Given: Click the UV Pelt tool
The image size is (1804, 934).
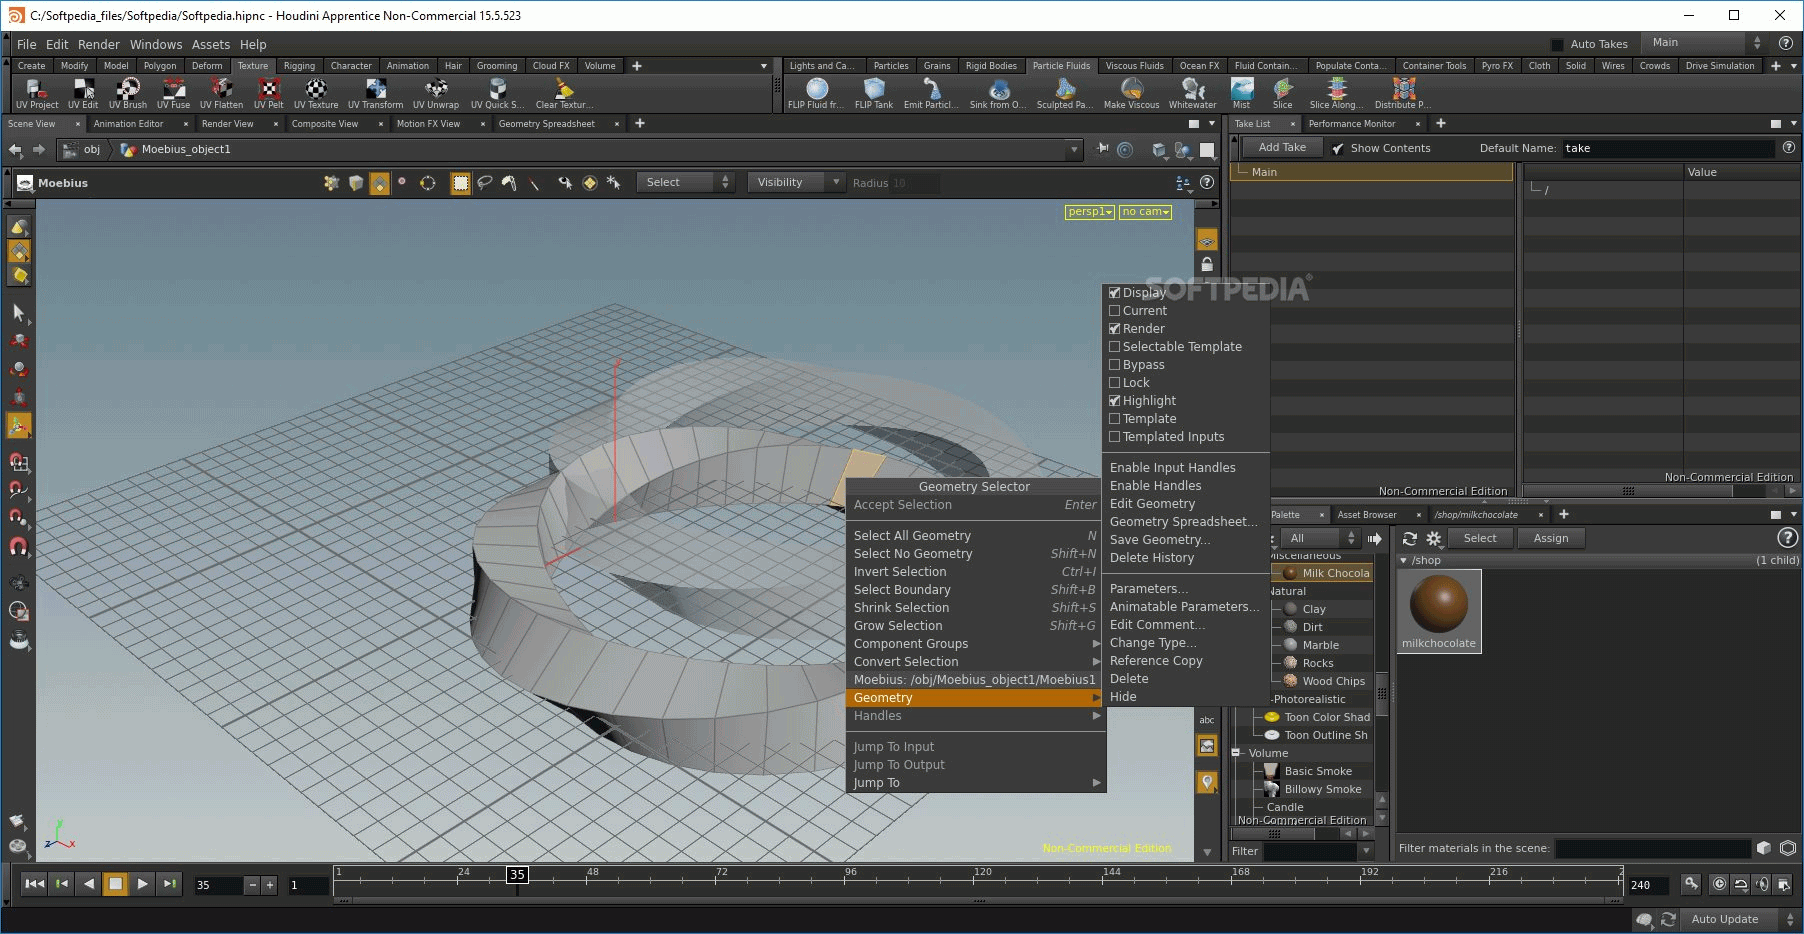Looking at the screenshot, I should 269,94.
